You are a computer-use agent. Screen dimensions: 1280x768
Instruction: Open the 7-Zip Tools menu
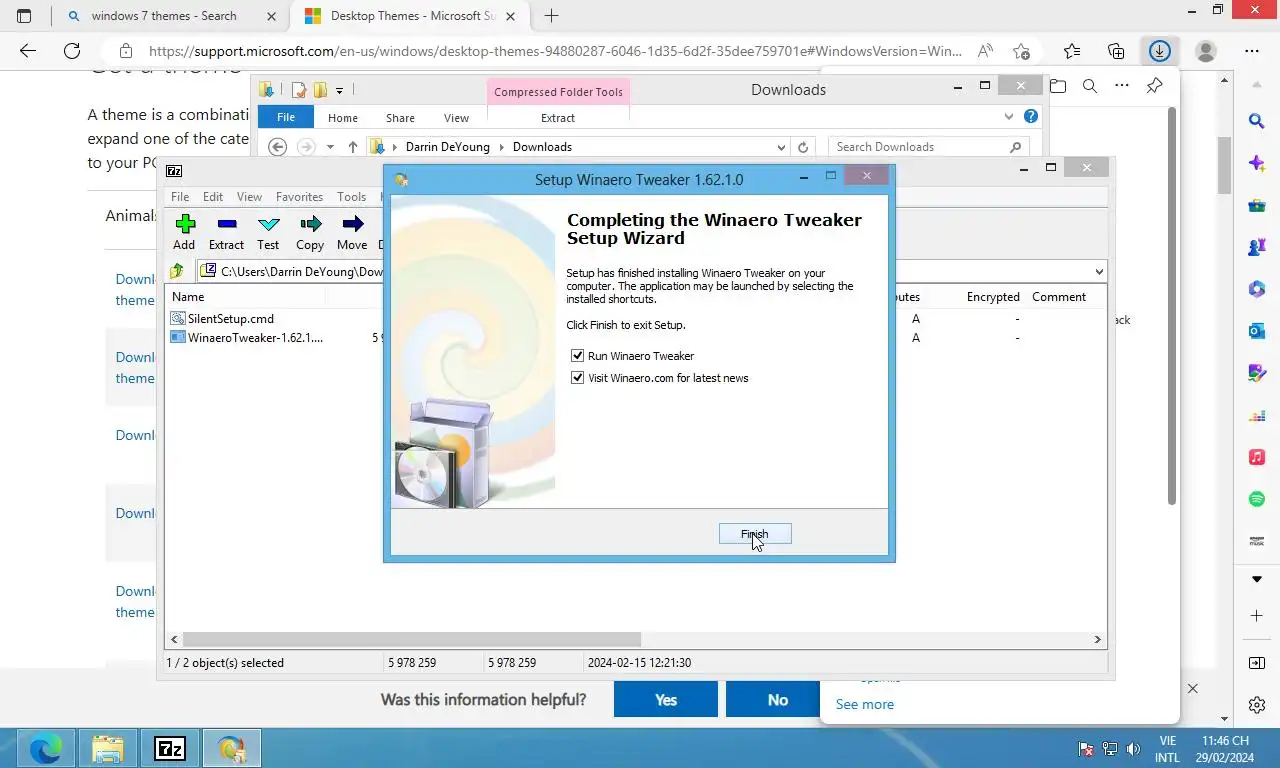click(x=351, y=197)
